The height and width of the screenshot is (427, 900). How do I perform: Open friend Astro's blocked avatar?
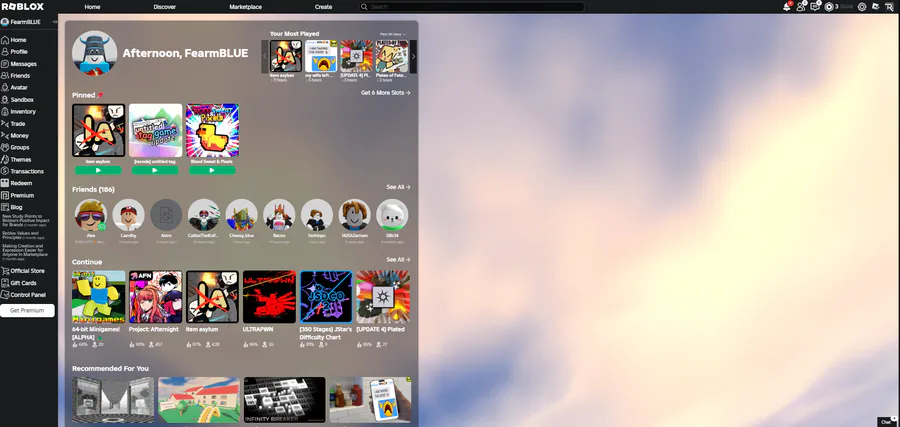(x=166, y=215)
